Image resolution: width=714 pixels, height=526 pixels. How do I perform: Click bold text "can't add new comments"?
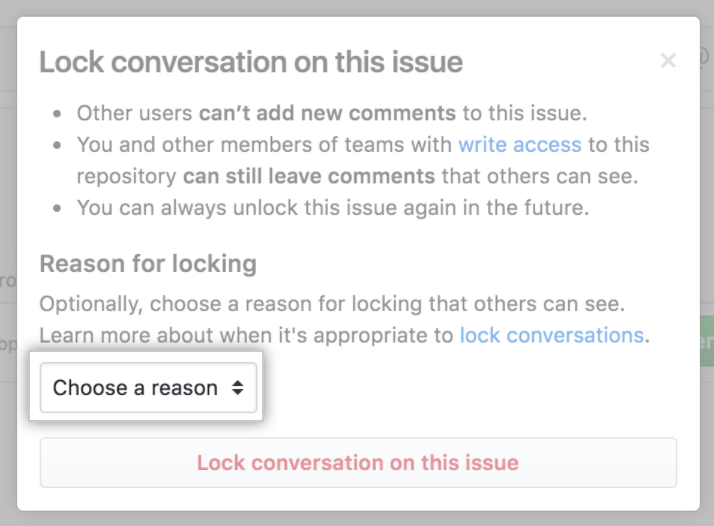(327, 113)
